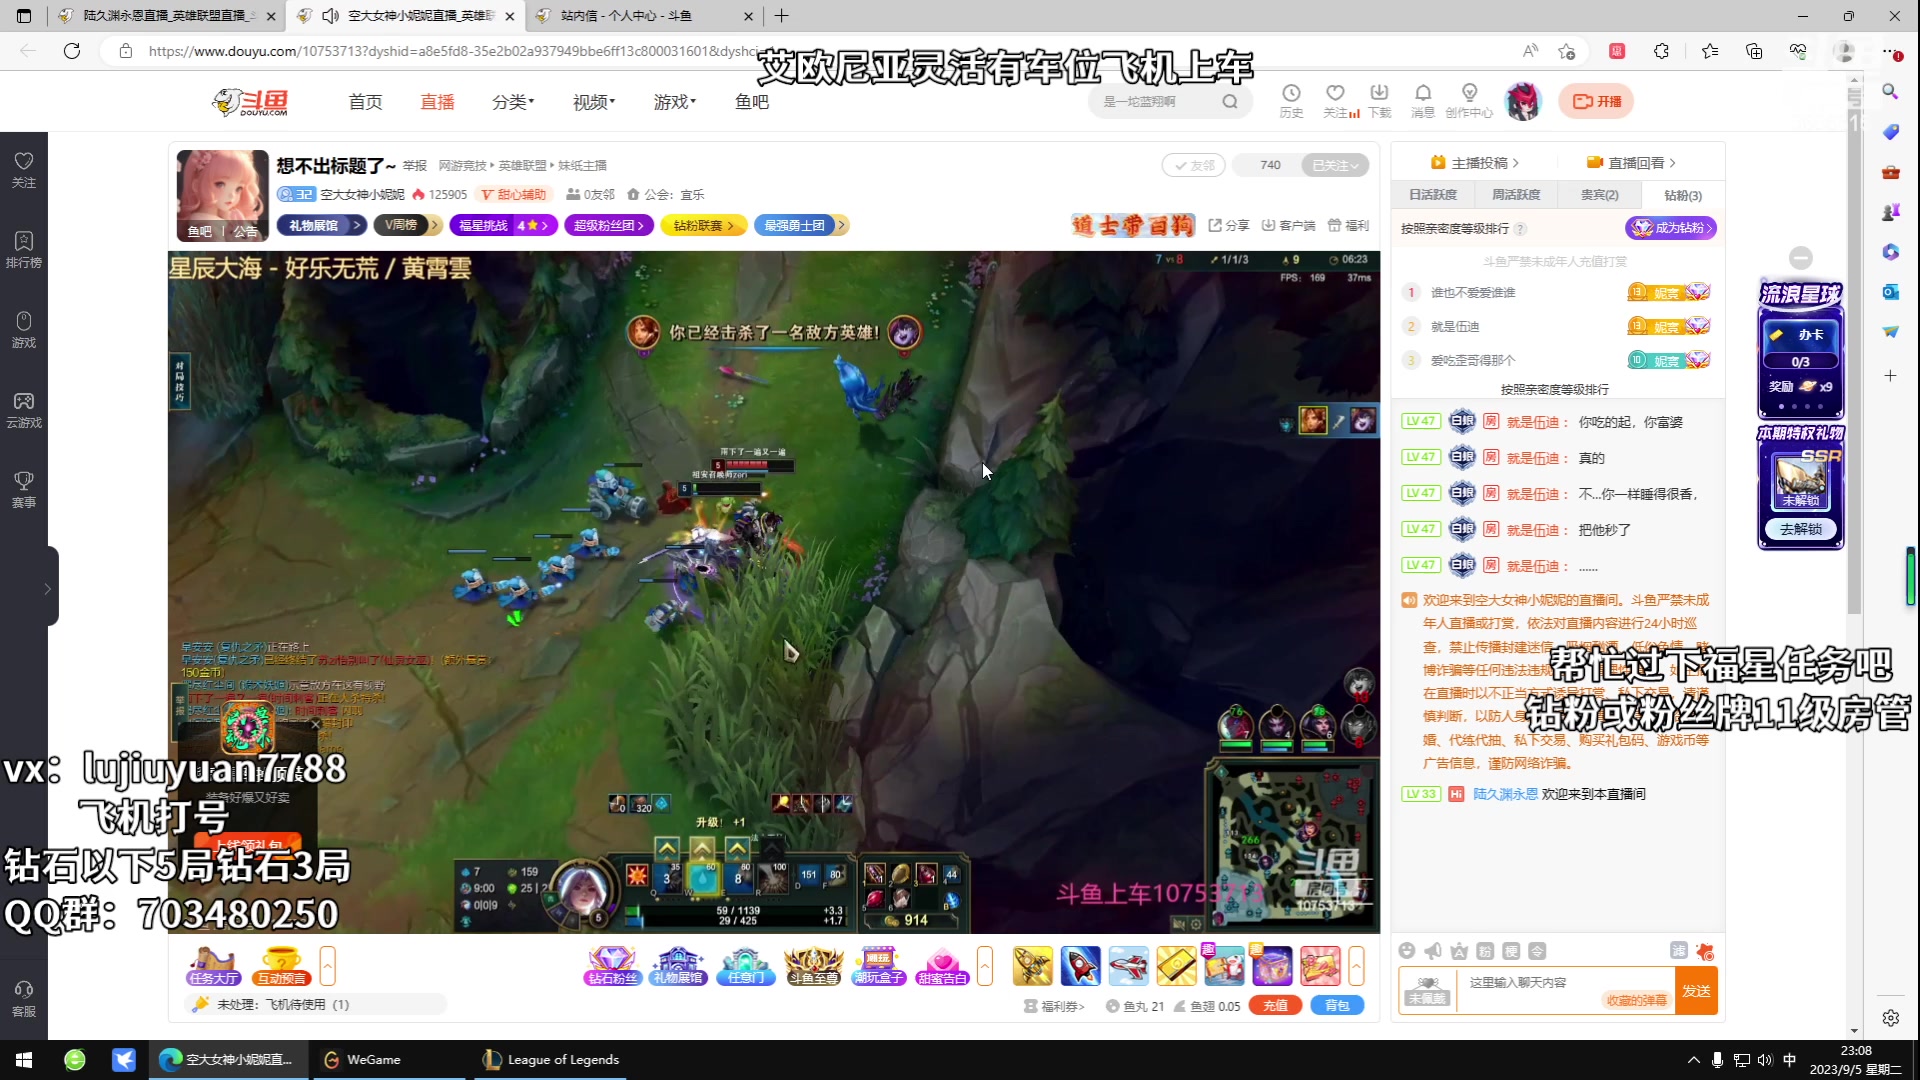Toggle the 滤 chat filter icon
This screenshot has width=1920, height=1080.
(x=1679, y=950)
